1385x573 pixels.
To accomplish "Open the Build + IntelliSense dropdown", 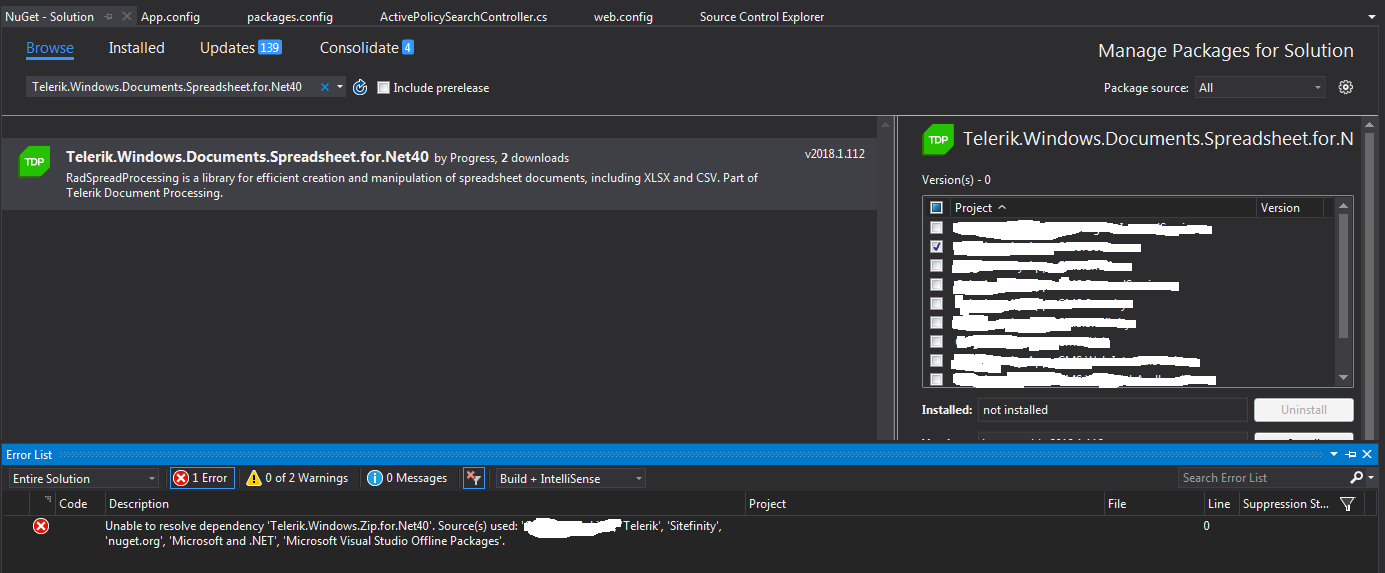I will tap(571, 479).
